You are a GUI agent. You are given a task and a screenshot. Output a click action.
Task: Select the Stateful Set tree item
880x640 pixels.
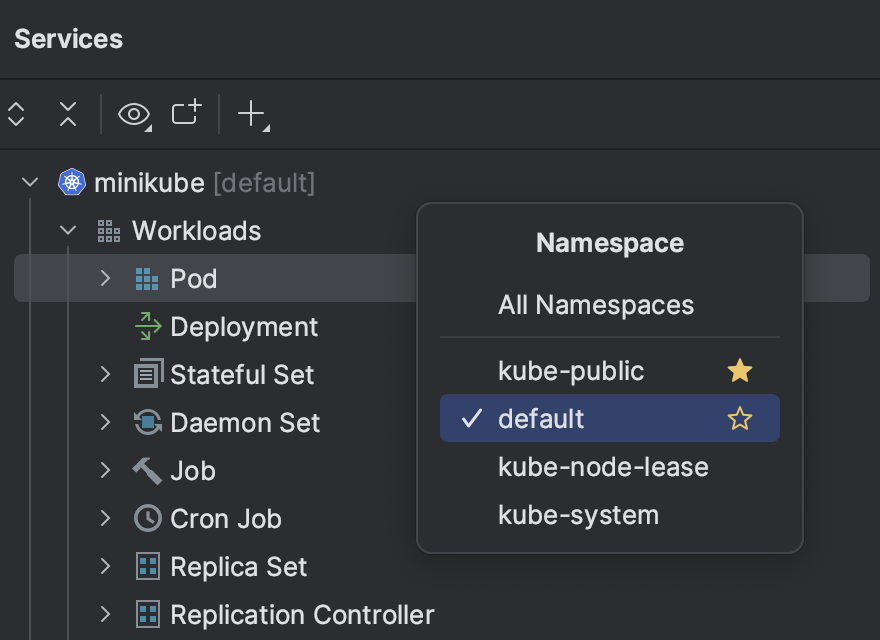[242, 375]
